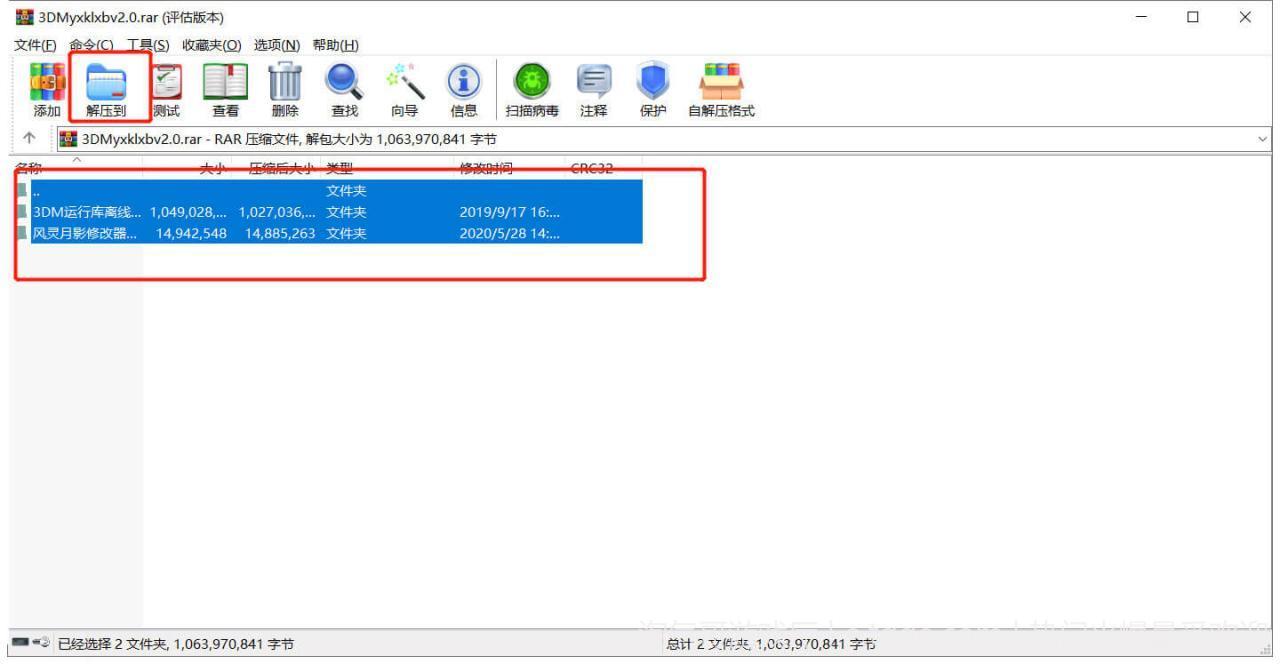Open the Commands (命令) menu
Image resolution: width=1280 pixels, height=664 pixels.
tap(91, 45)
